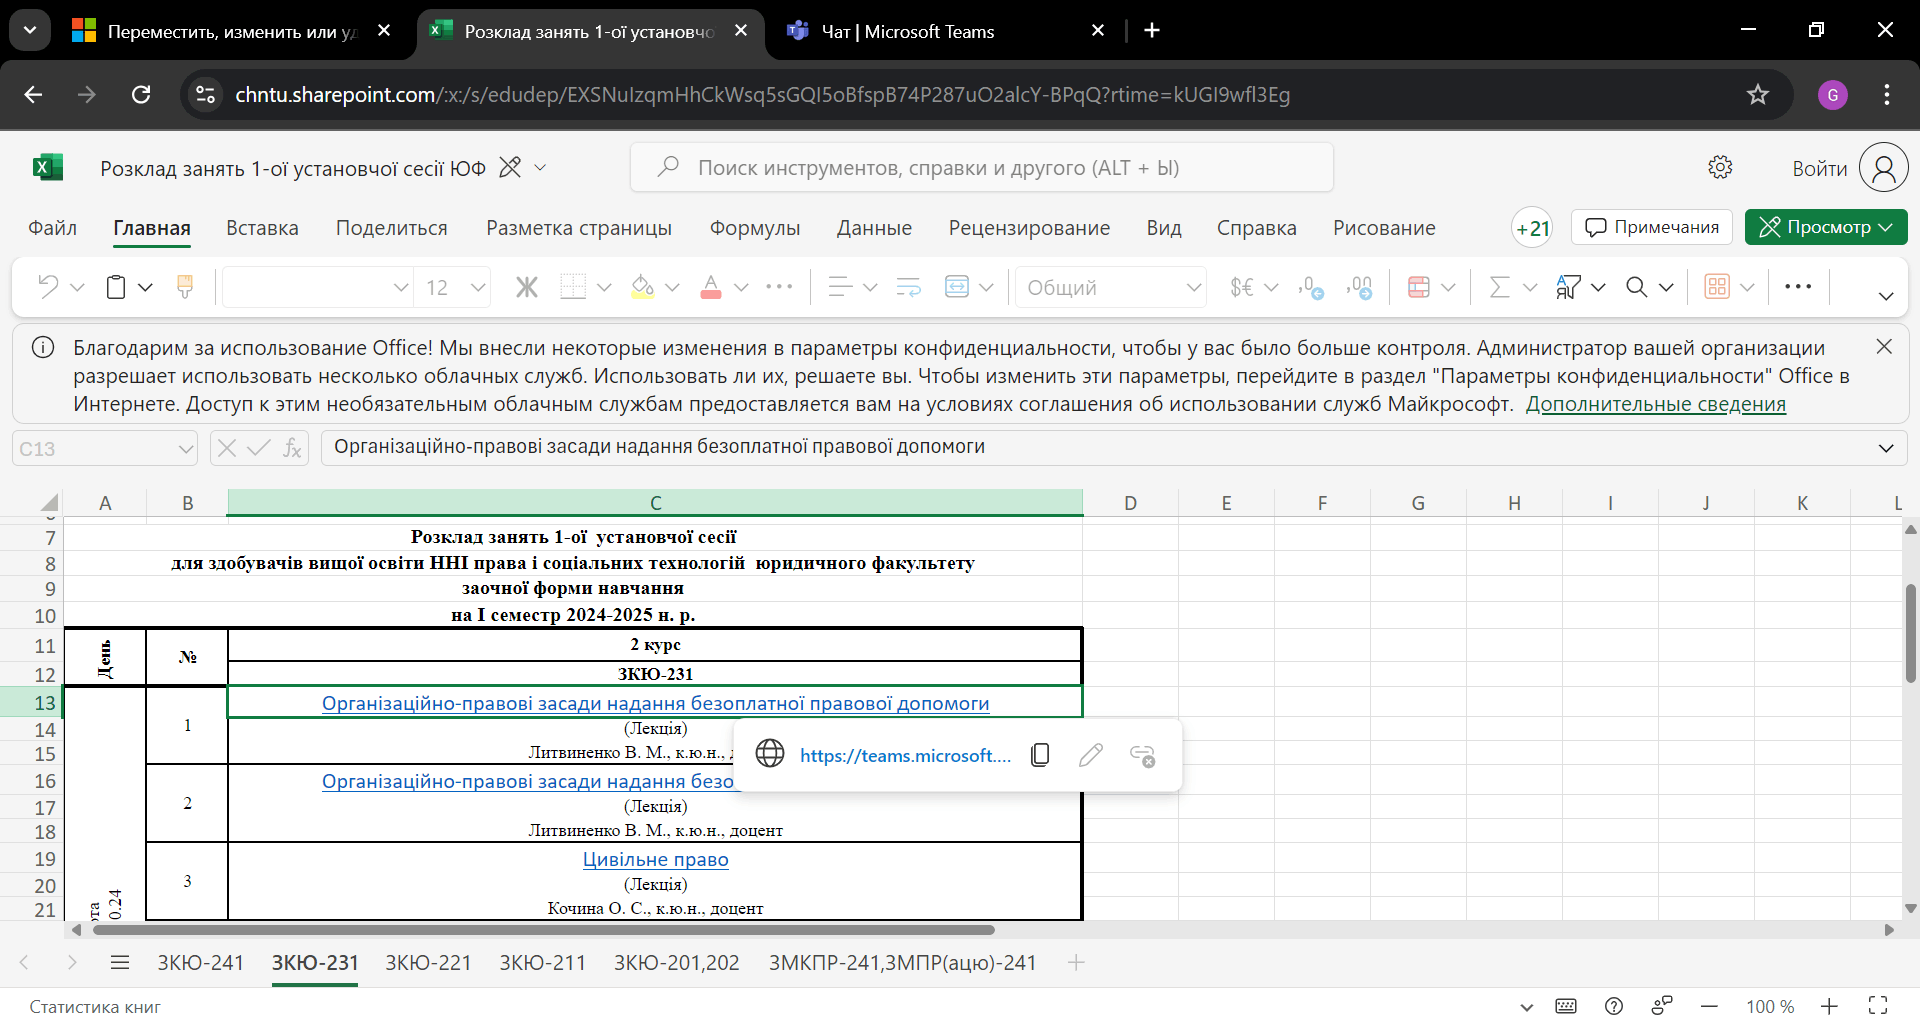Open the all sheets list icon
Image resolution: width=1920 pixels, height=1020 pixels.
(120, 962)
